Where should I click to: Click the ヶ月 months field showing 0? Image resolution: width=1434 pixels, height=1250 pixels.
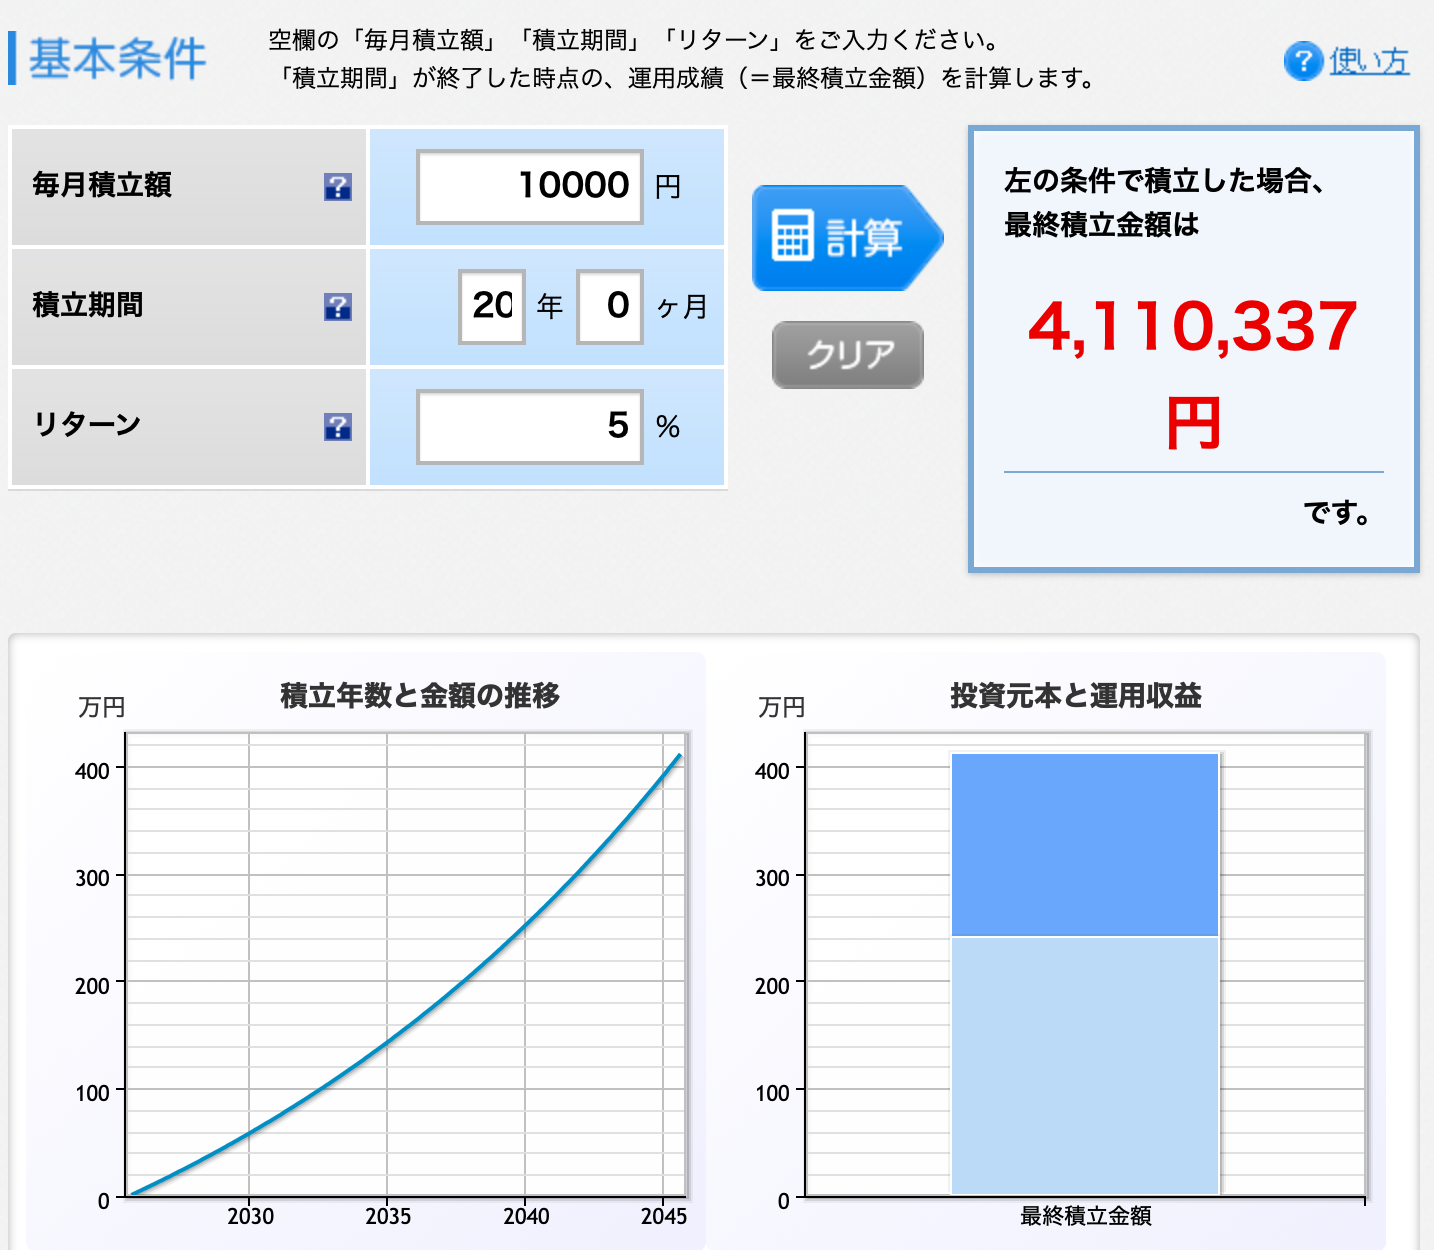(609, 306)
